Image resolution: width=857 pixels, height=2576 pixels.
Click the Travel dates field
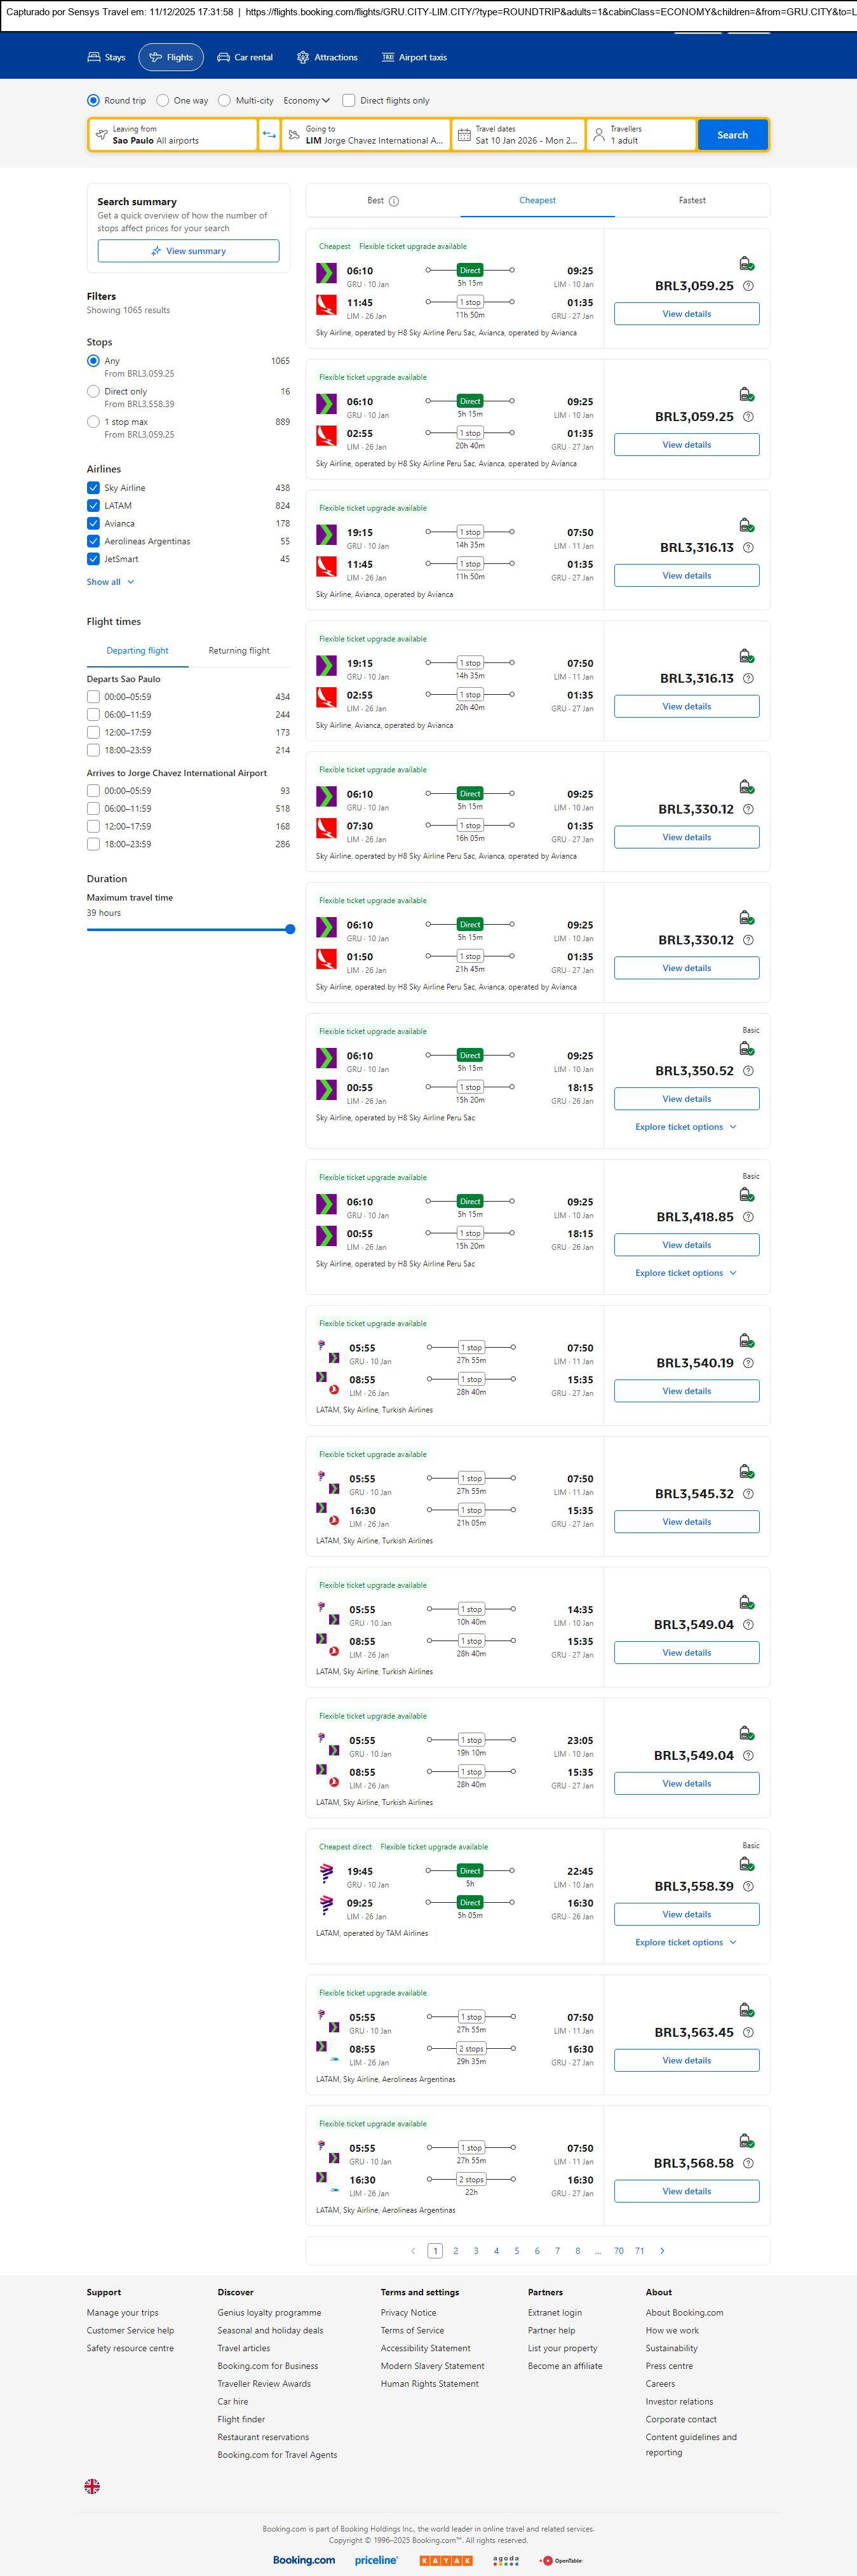(x=518, y=135)
